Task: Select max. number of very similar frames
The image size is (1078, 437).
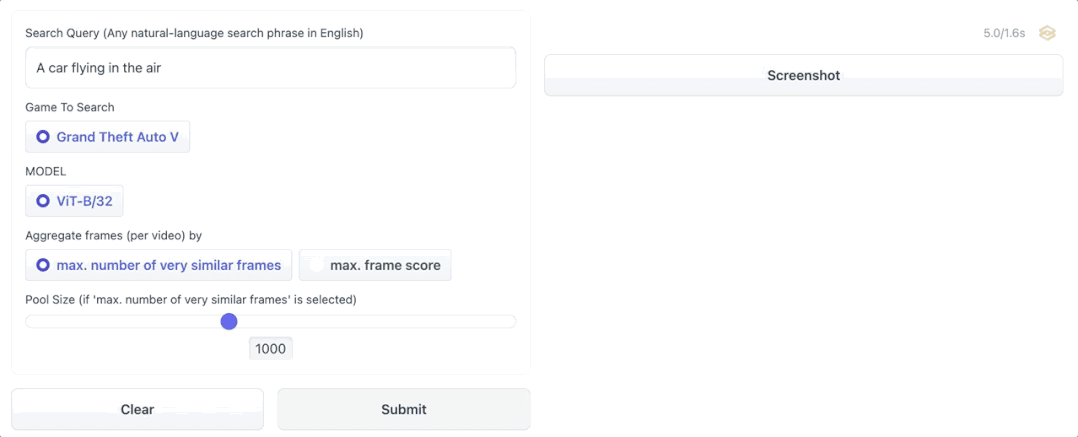Action: [x=158, y=265]
